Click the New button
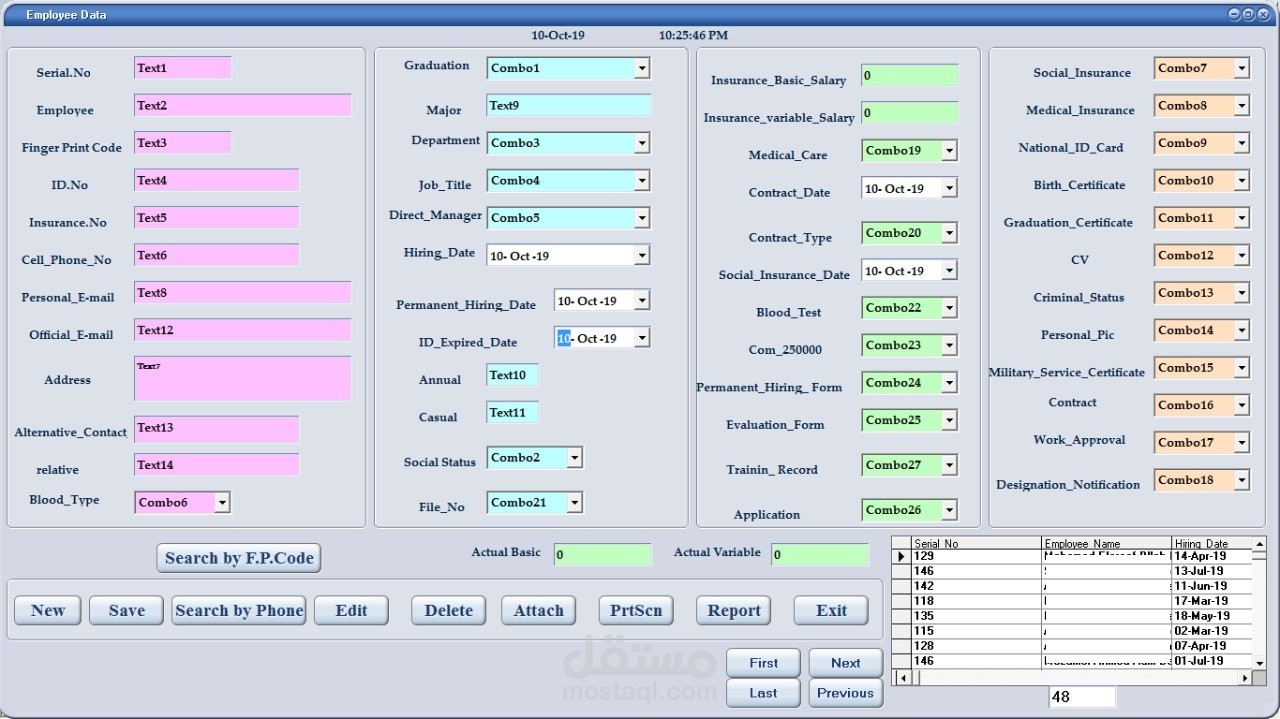 point(48,611)
